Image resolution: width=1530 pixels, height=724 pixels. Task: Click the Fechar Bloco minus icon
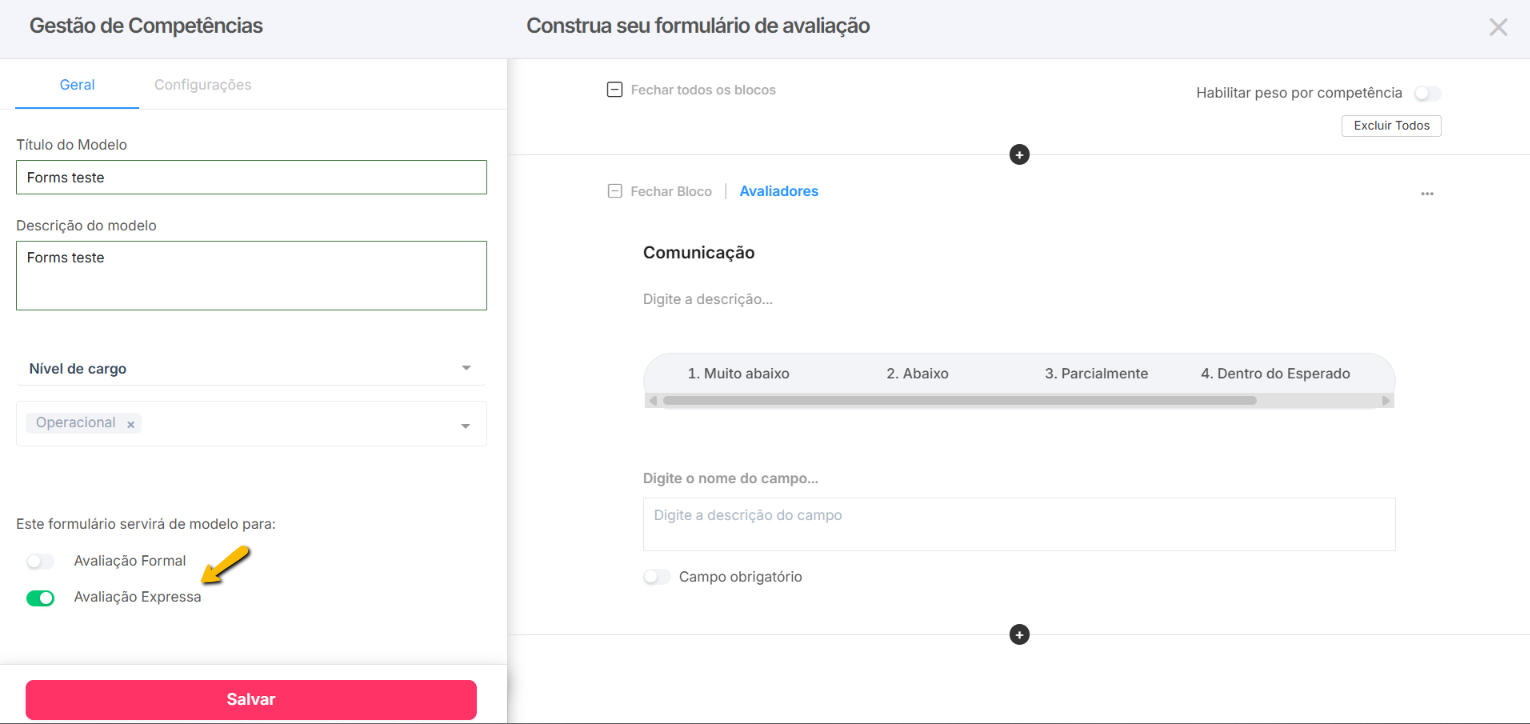[615, 191]
